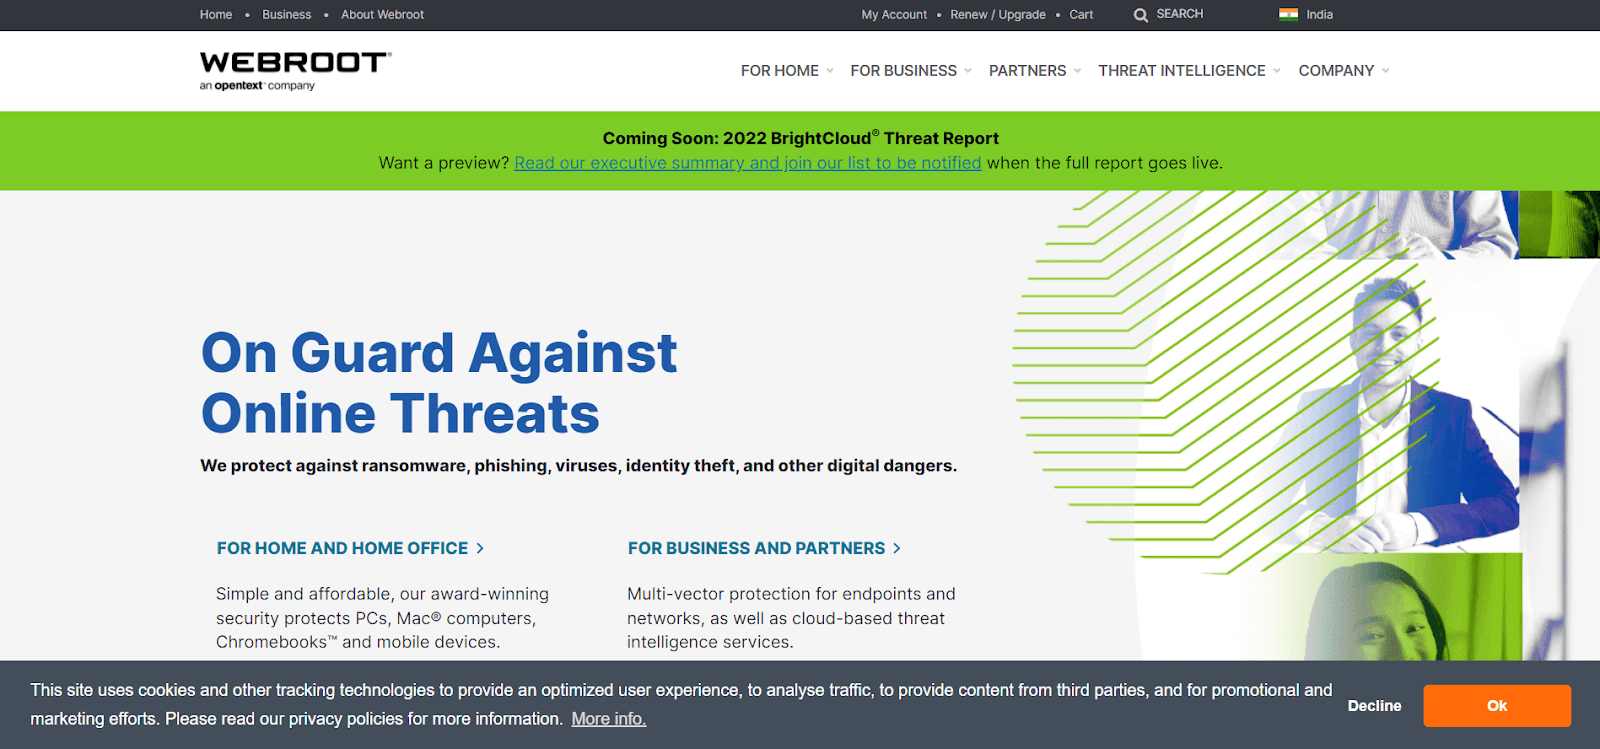This screenshot has width=1600, height=749.
Task: Click the India flag icon
Action: 1289,14
